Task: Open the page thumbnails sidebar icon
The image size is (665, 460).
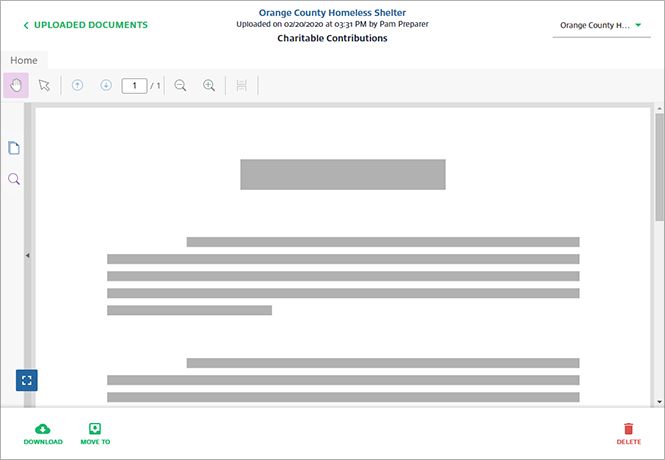Action: coord(14,148)
